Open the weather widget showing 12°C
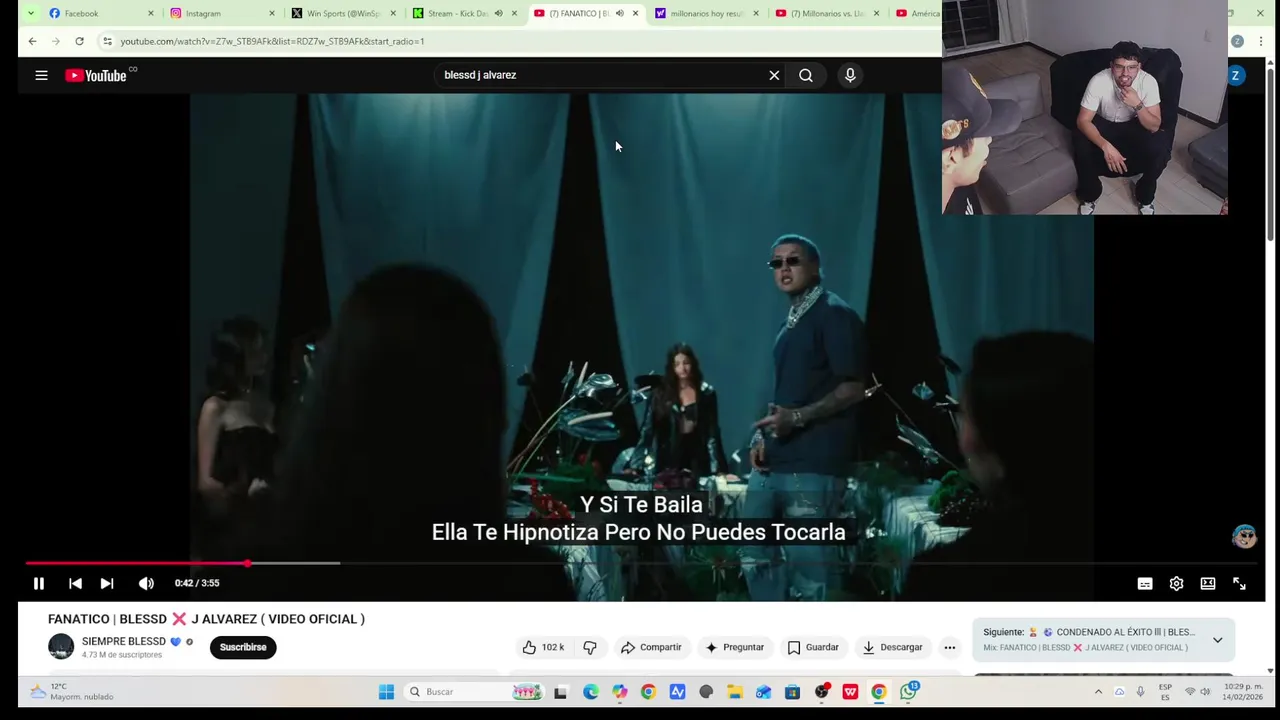1280x720 pixels. coord(70,692)
